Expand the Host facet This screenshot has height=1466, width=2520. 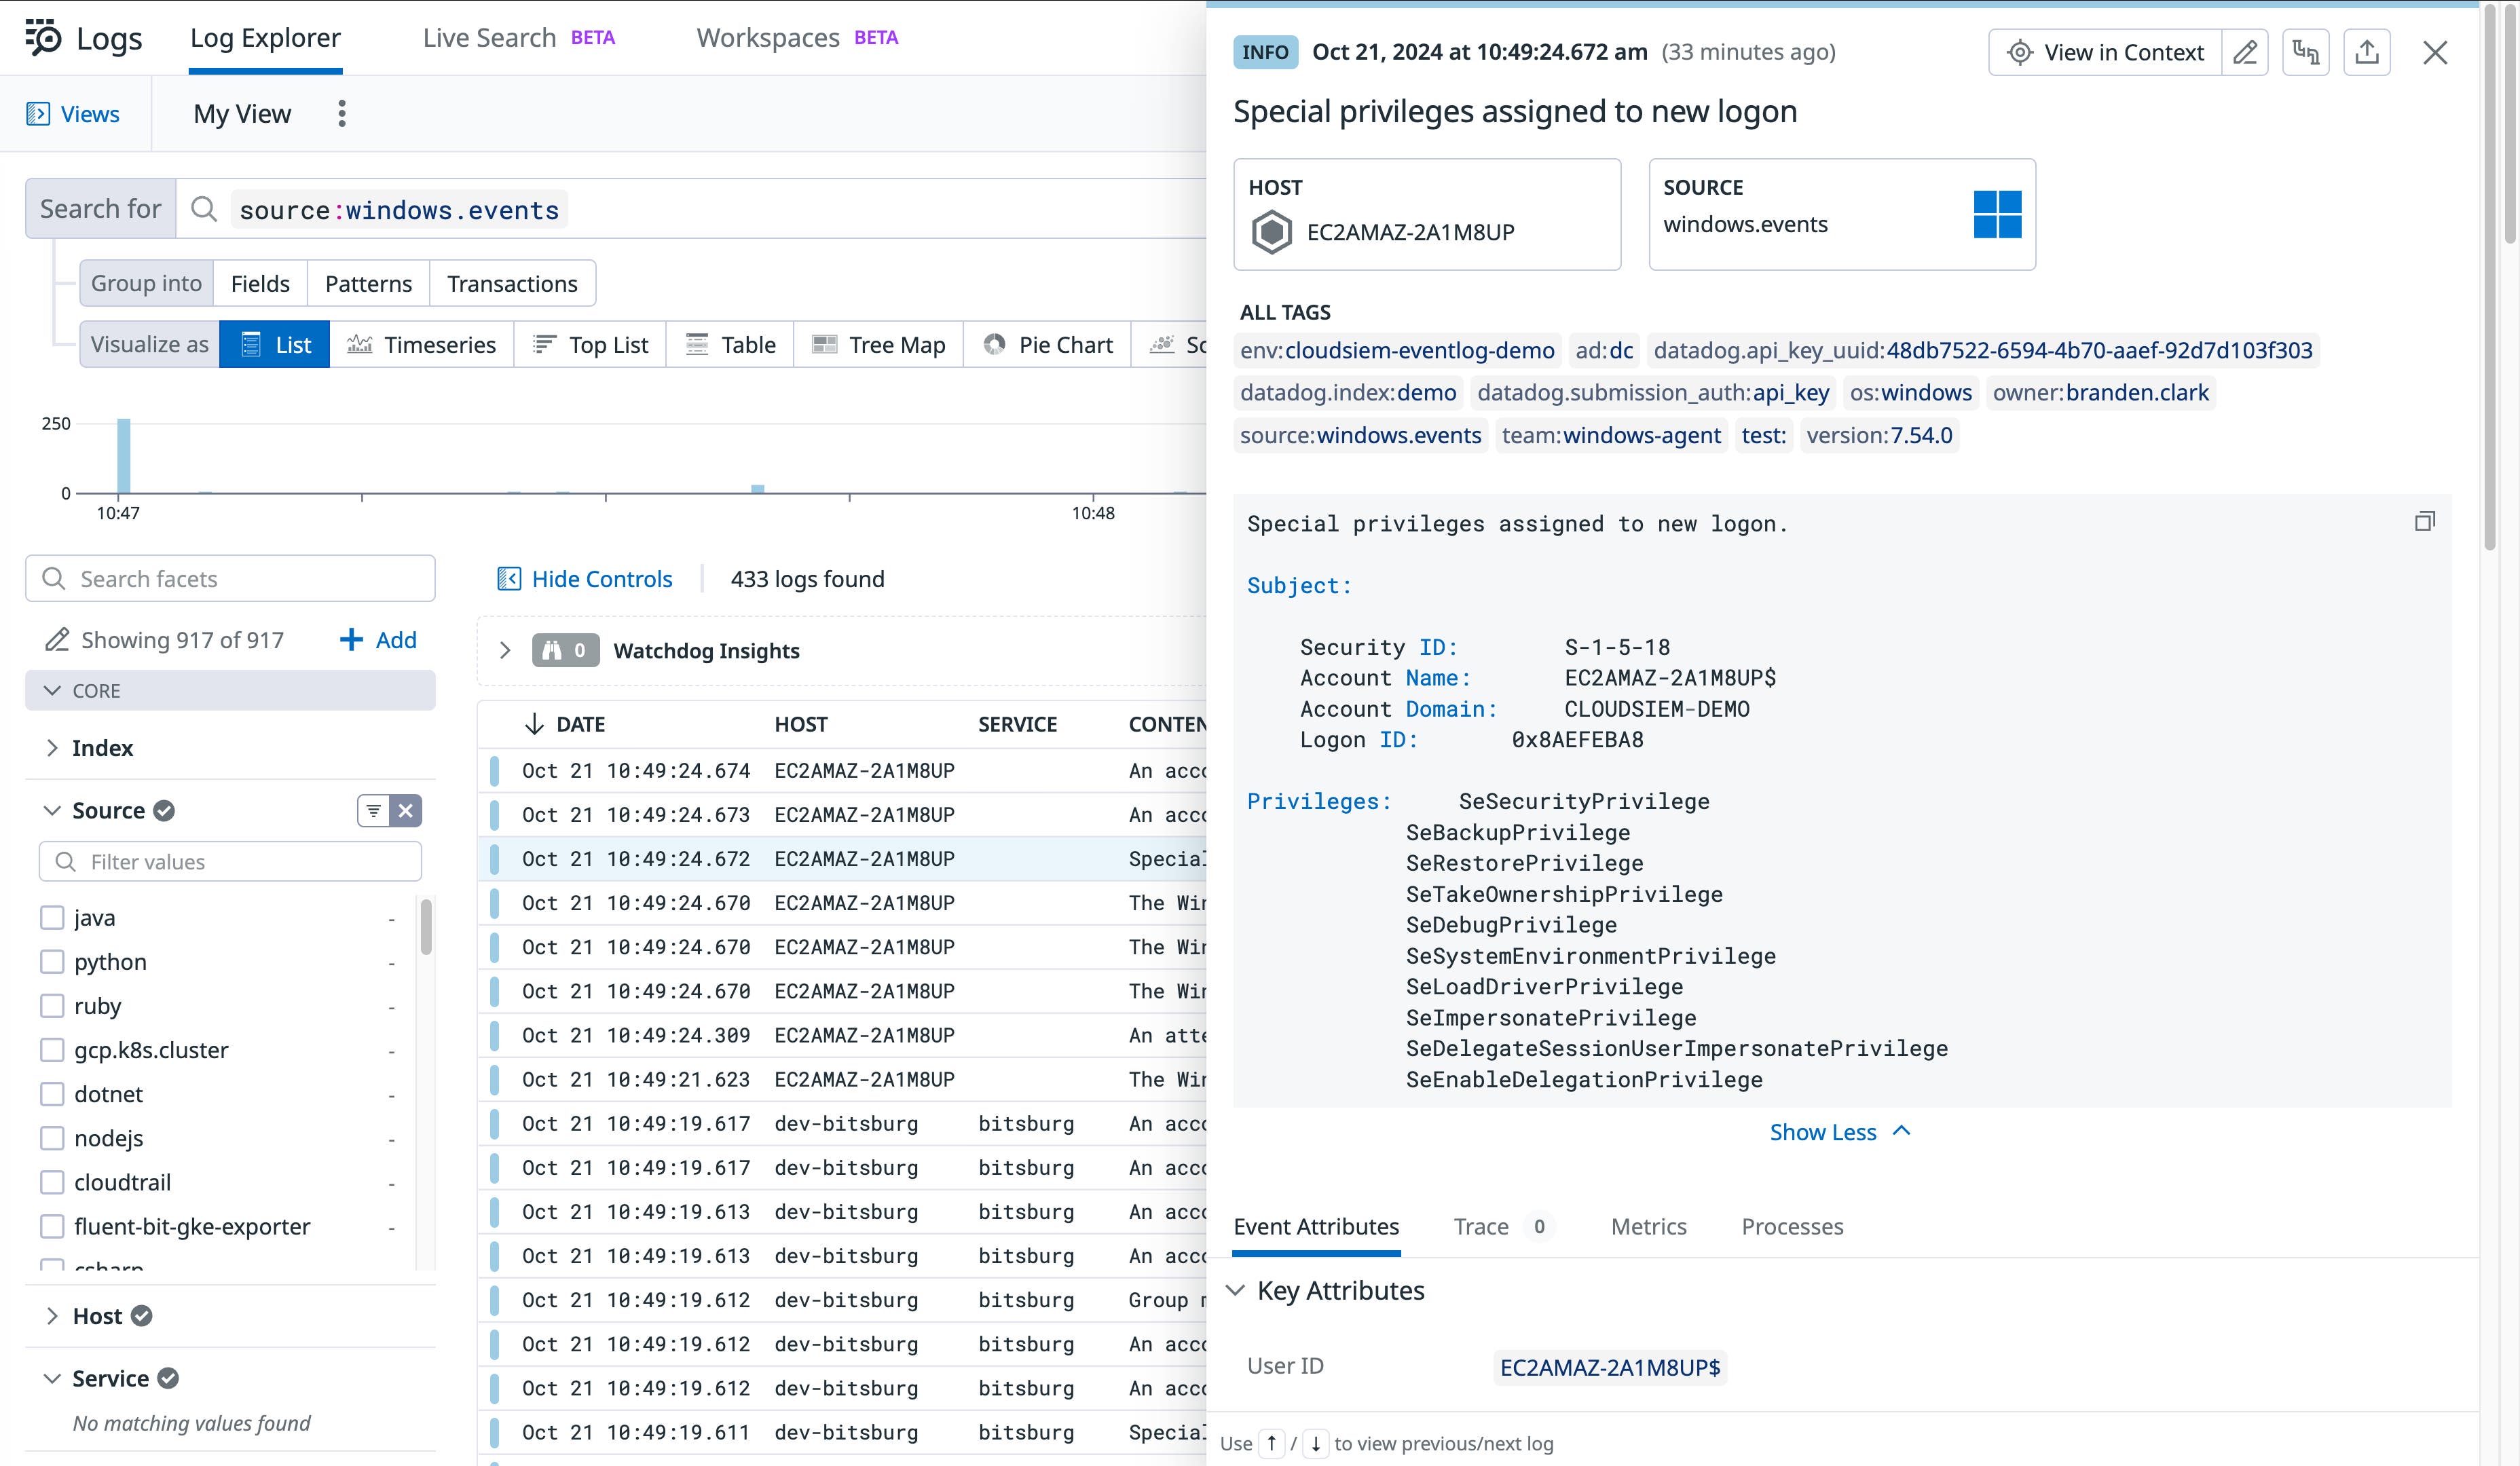coord(52,1315)
